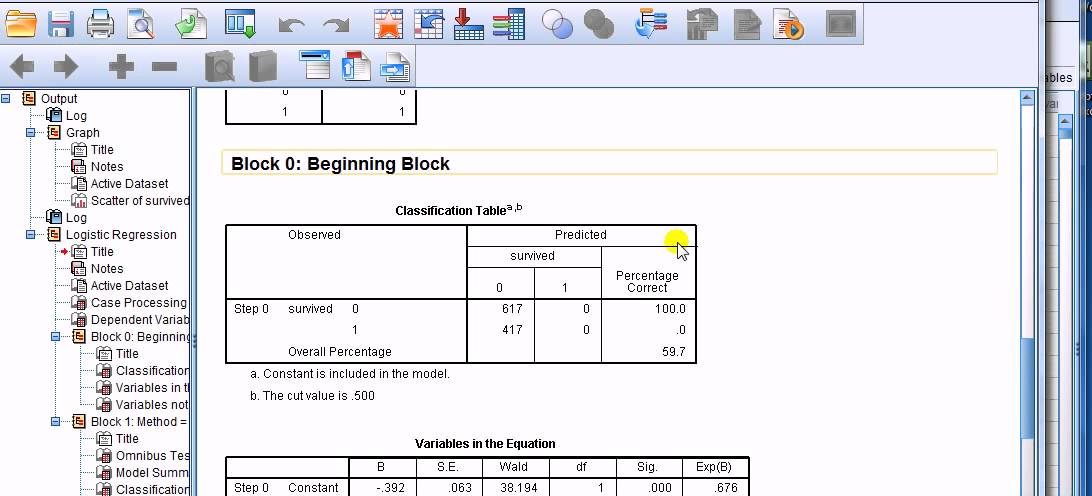Select the Title item marked with red arrow

pyautogui.click(x=102, y=251)
